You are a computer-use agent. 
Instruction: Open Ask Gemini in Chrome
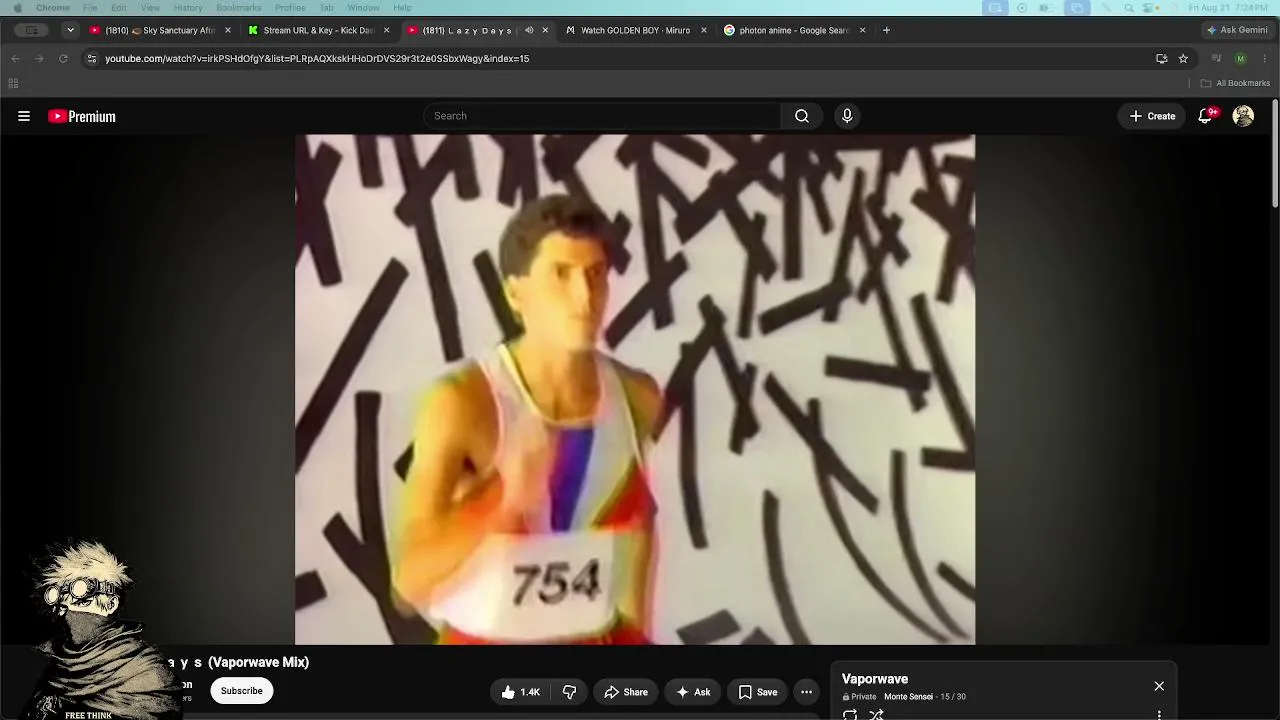point(1237,30)
